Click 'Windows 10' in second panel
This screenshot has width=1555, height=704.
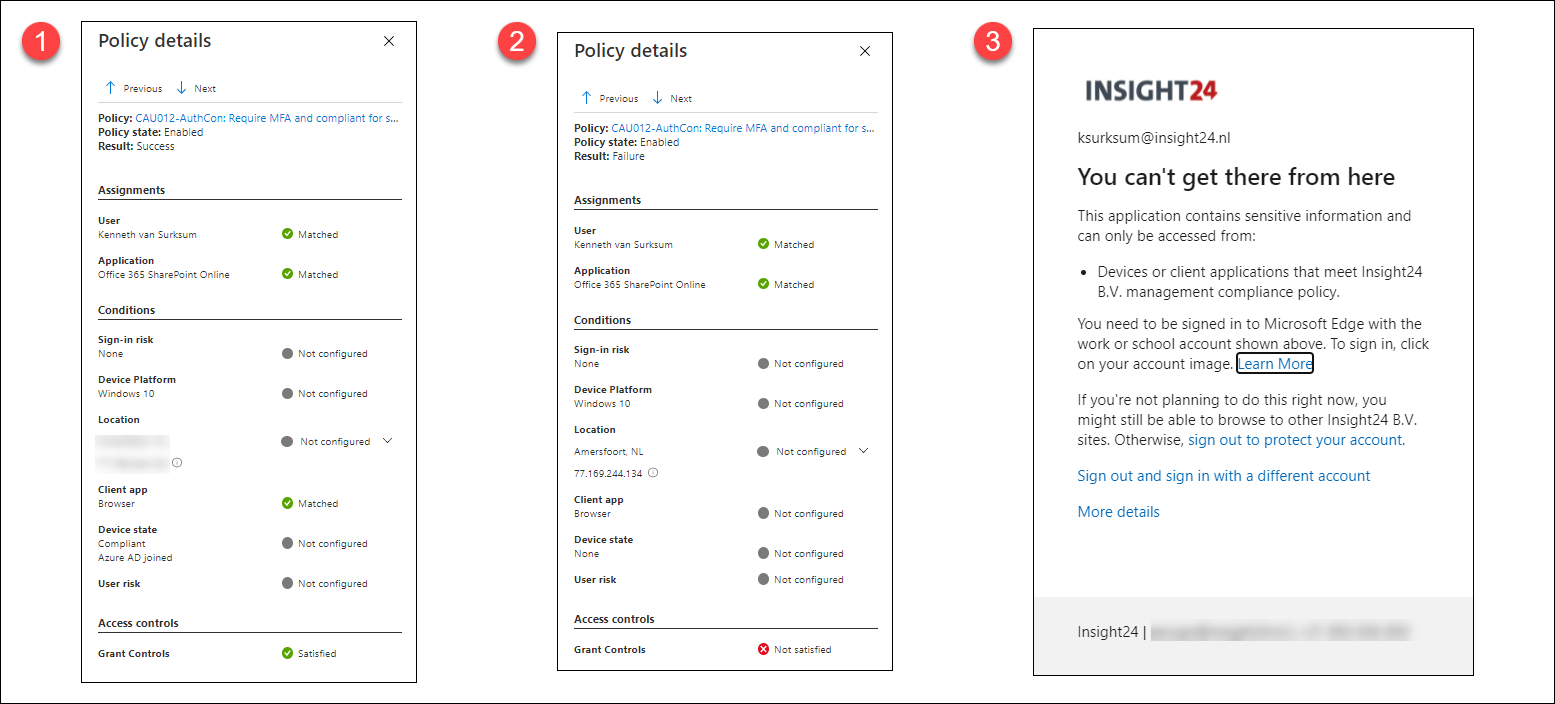[x=602, y=404]
